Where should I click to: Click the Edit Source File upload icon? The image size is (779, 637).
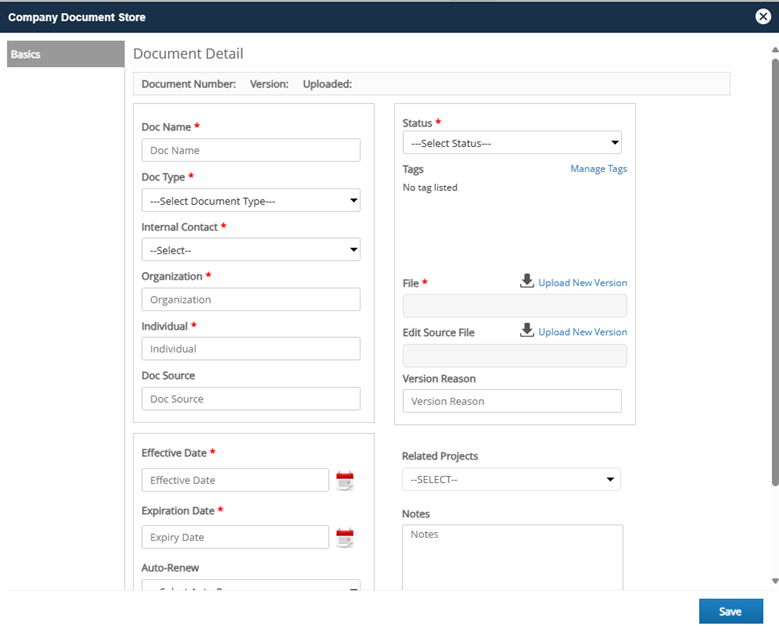(527, 330)
